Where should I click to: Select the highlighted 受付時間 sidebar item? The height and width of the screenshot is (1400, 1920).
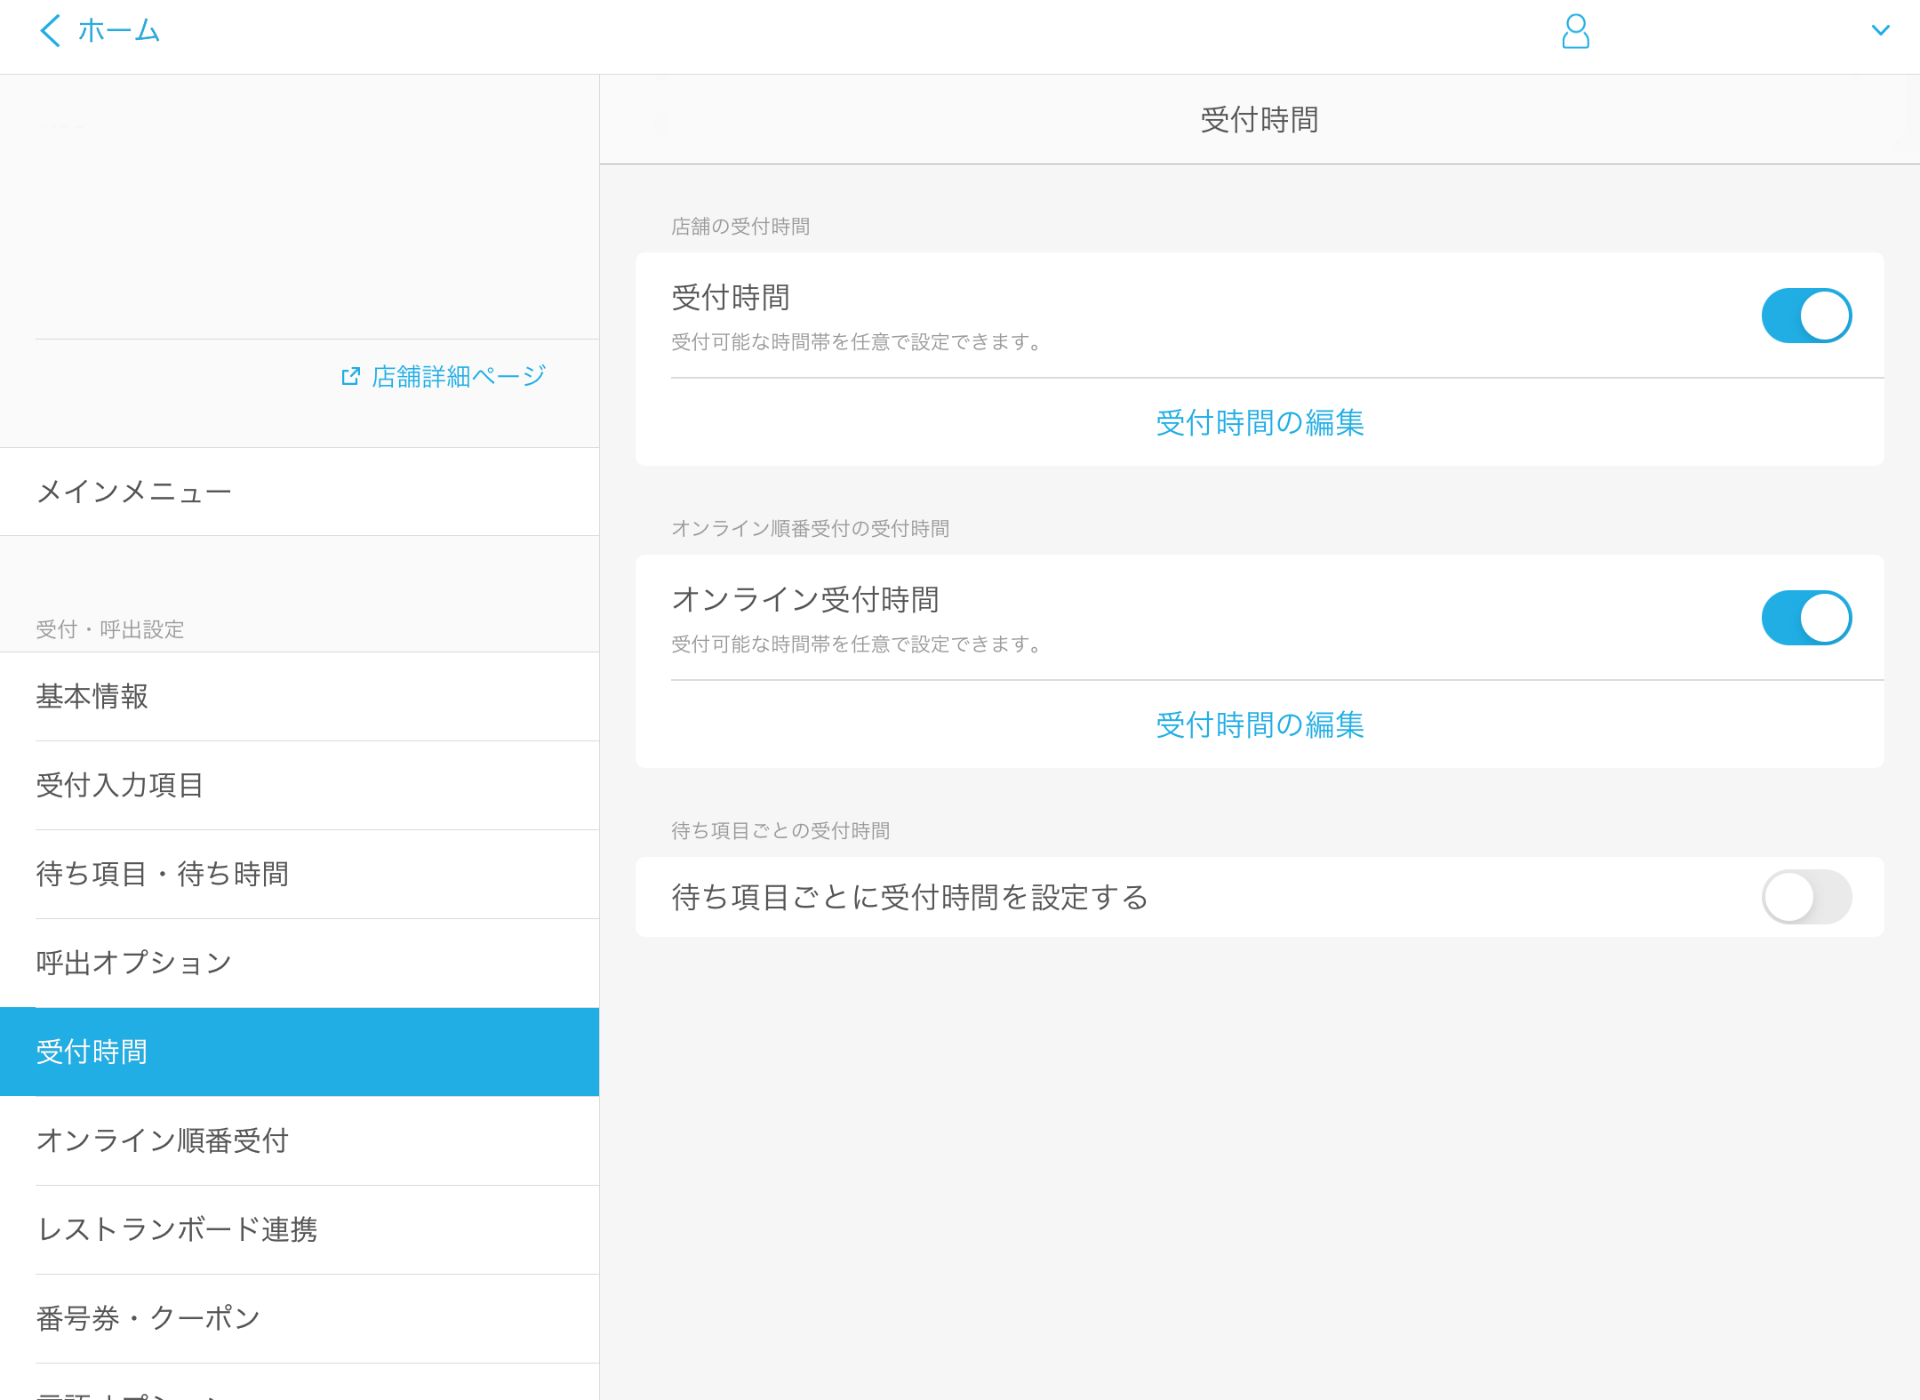click(92, 1052)
